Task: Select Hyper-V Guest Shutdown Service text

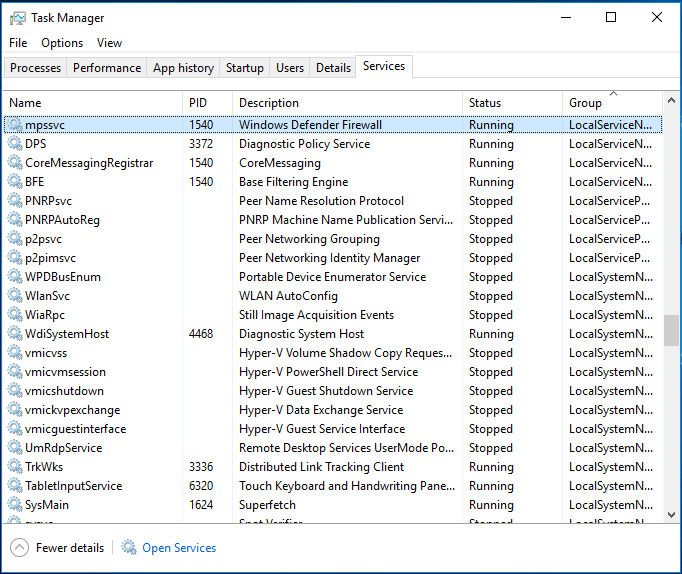Action: click(326, 390)
